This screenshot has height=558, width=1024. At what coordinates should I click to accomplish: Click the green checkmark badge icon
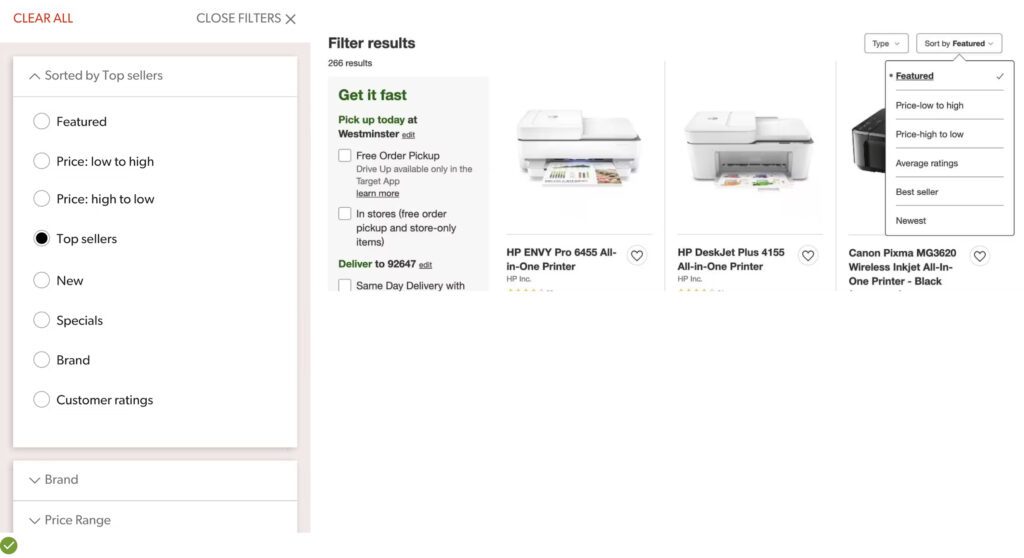coord(9,545)
